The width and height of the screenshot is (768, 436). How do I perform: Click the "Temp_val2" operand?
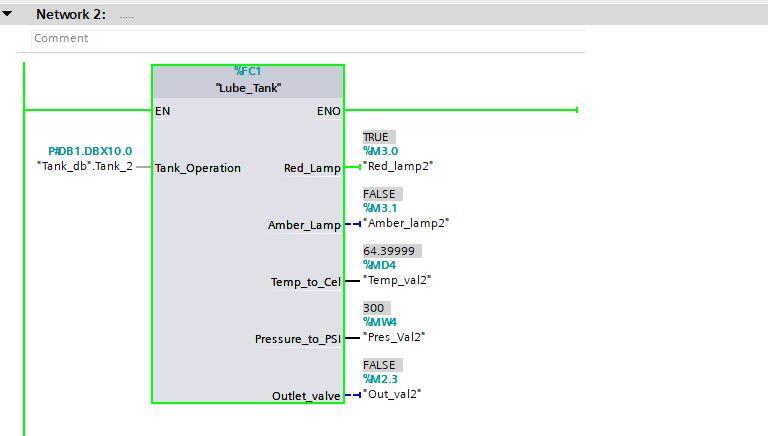coord(397,280)
